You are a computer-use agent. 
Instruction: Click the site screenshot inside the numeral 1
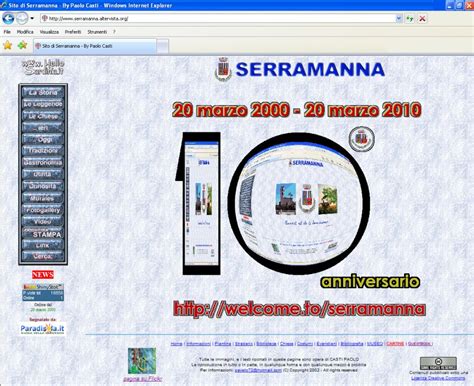(x=201, y=203)
